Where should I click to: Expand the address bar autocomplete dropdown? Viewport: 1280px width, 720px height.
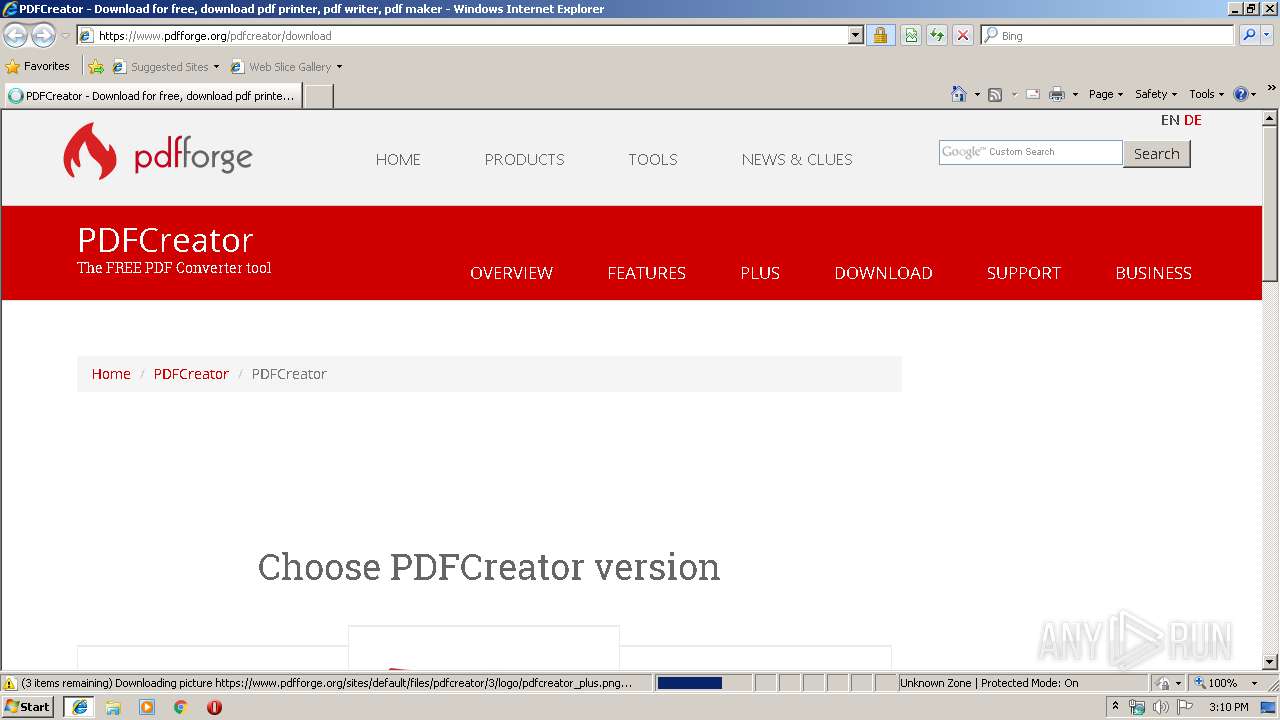pyautogui.click(x=855, y=35)
